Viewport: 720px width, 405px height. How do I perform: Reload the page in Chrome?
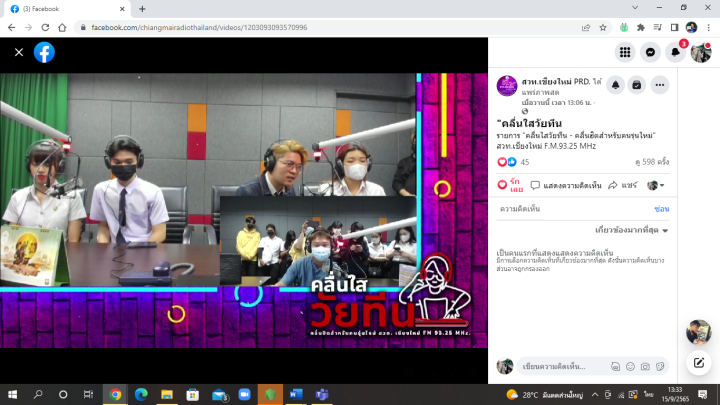(x=45, y=28)
